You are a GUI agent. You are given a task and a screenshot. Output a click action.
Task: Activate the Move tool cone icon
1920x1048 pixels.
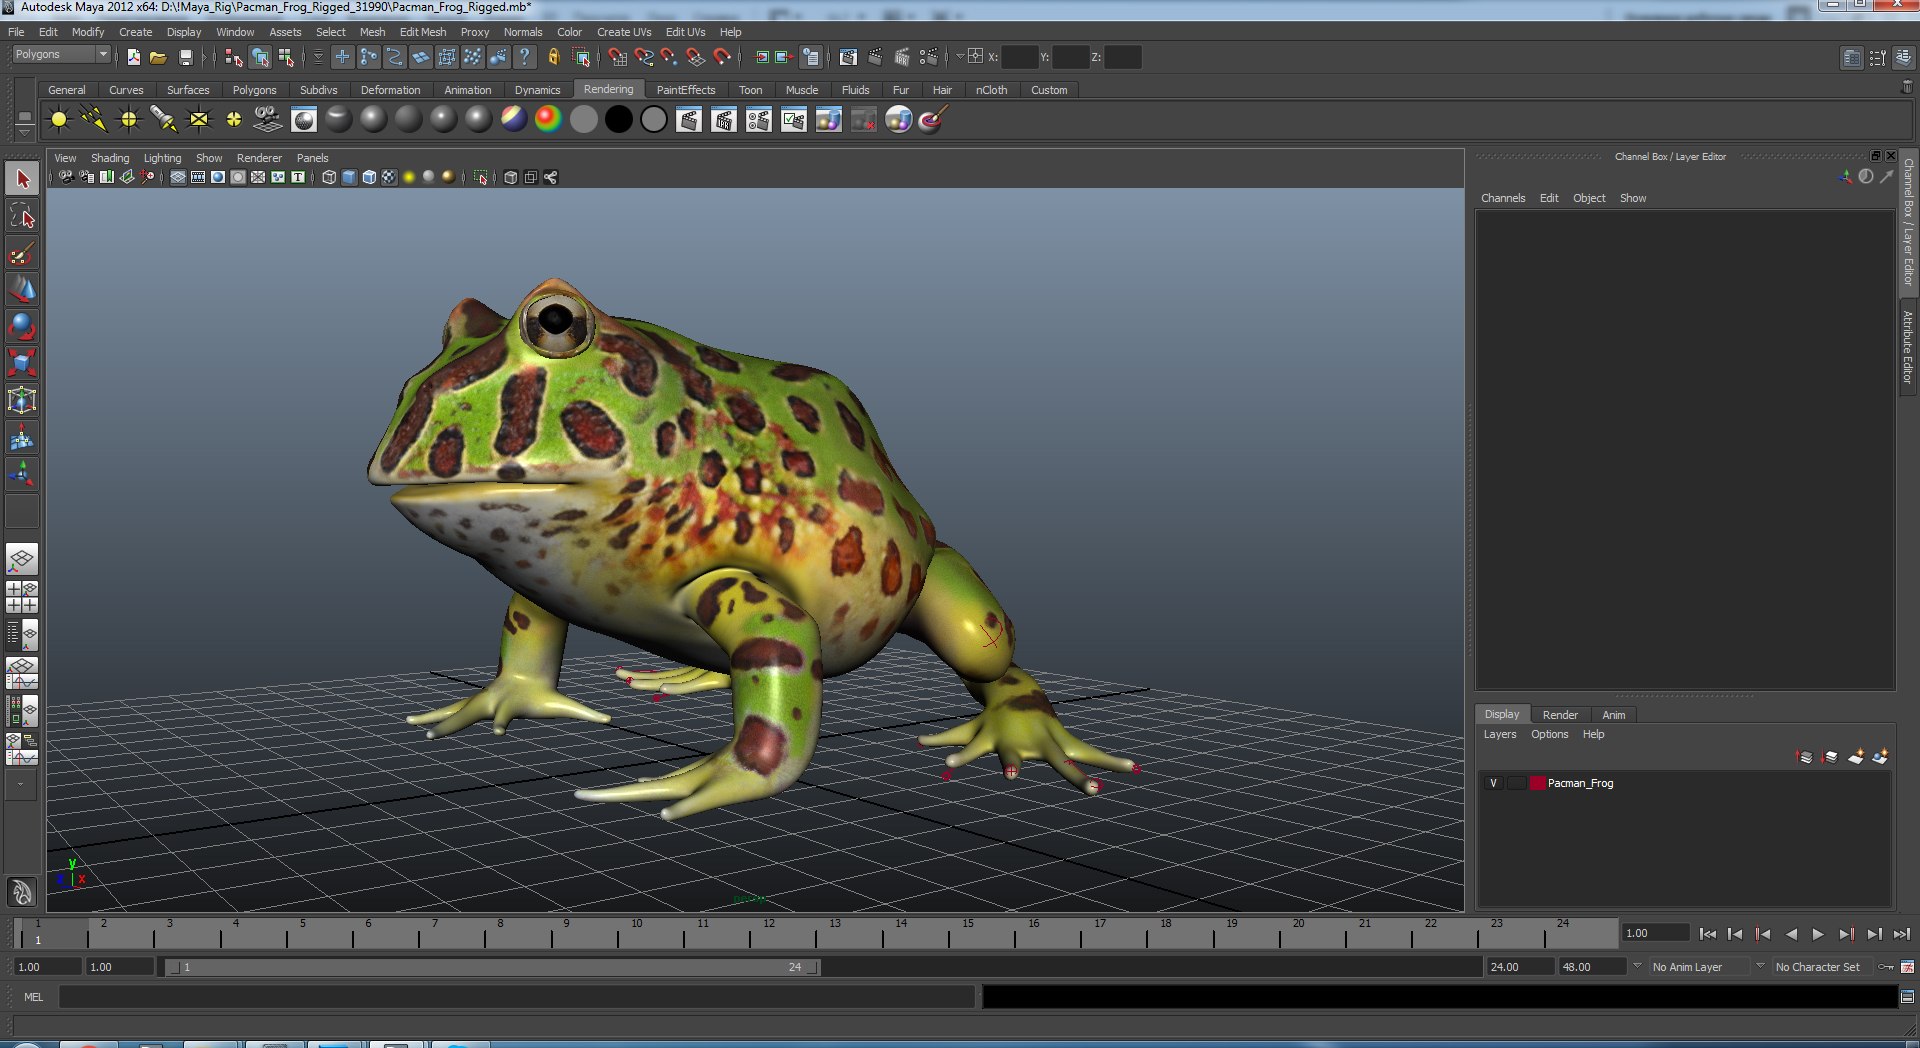pyautogui.click(x=22, y=290)
